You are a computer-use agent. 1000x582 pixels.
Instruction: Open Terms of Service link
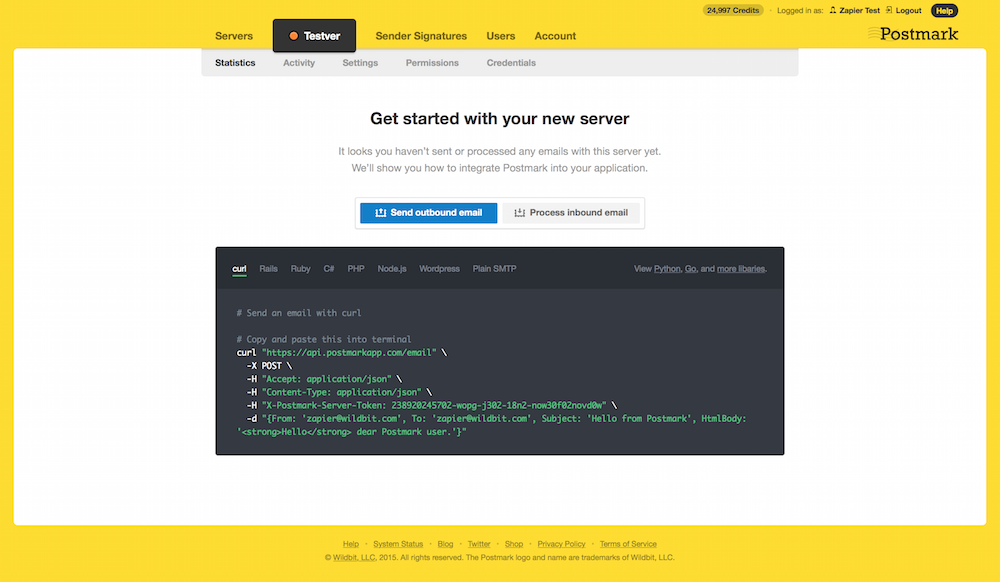[628, 544]
